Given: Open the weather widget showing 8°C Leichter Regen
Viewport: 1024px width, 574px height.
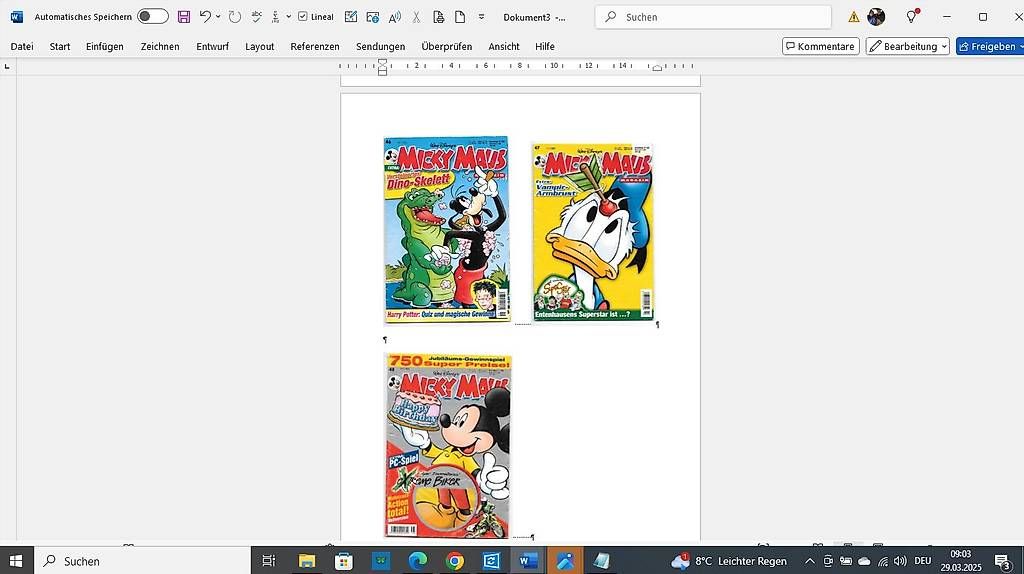Looking at the screenshot, I should [x=729, y=561].
